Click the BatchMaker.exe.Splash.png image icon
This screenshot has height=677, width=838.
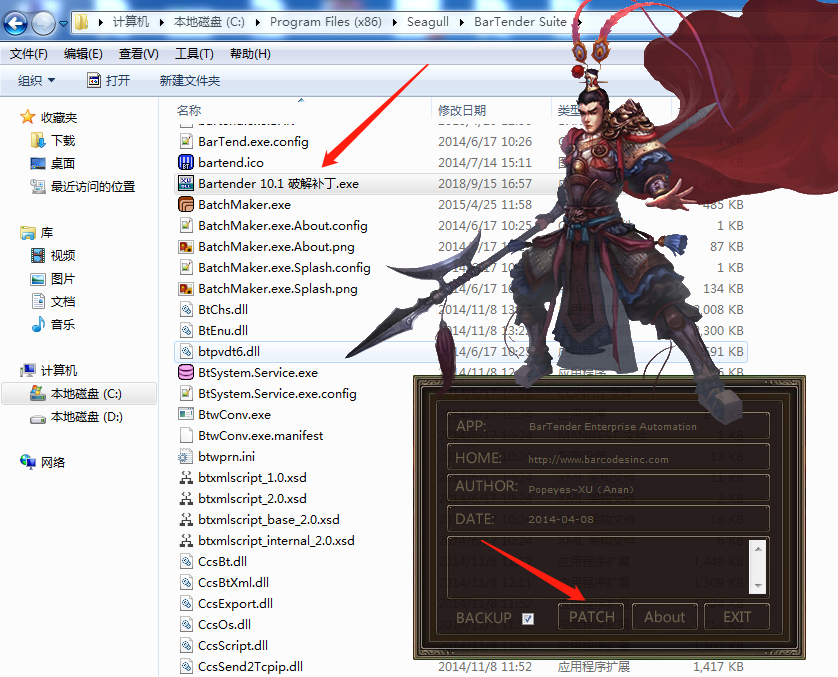click(185, 289)
